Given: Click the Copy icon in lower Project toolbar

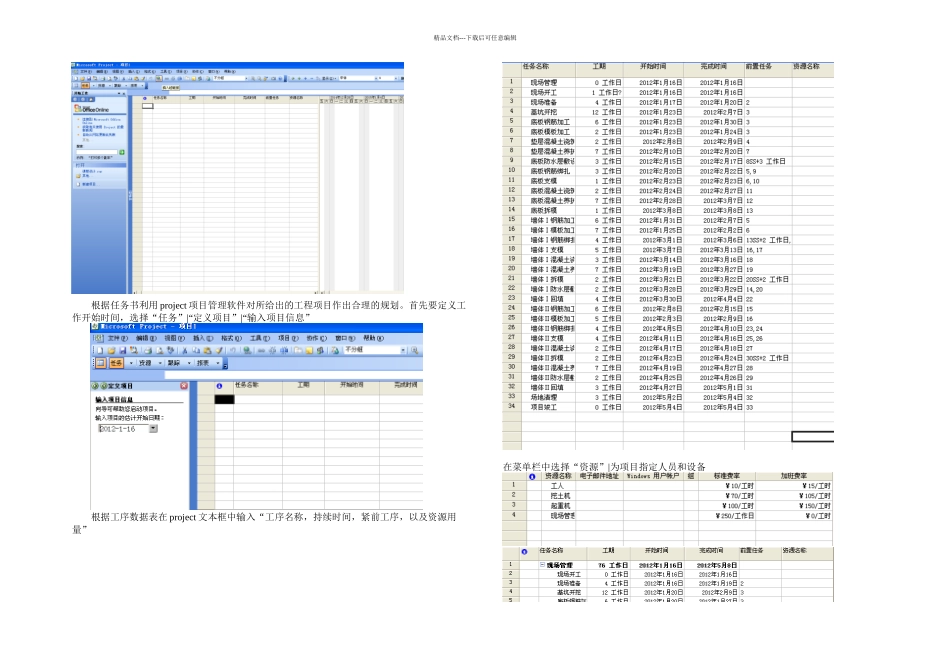Looking at the screenshot, I should [196, 350].
